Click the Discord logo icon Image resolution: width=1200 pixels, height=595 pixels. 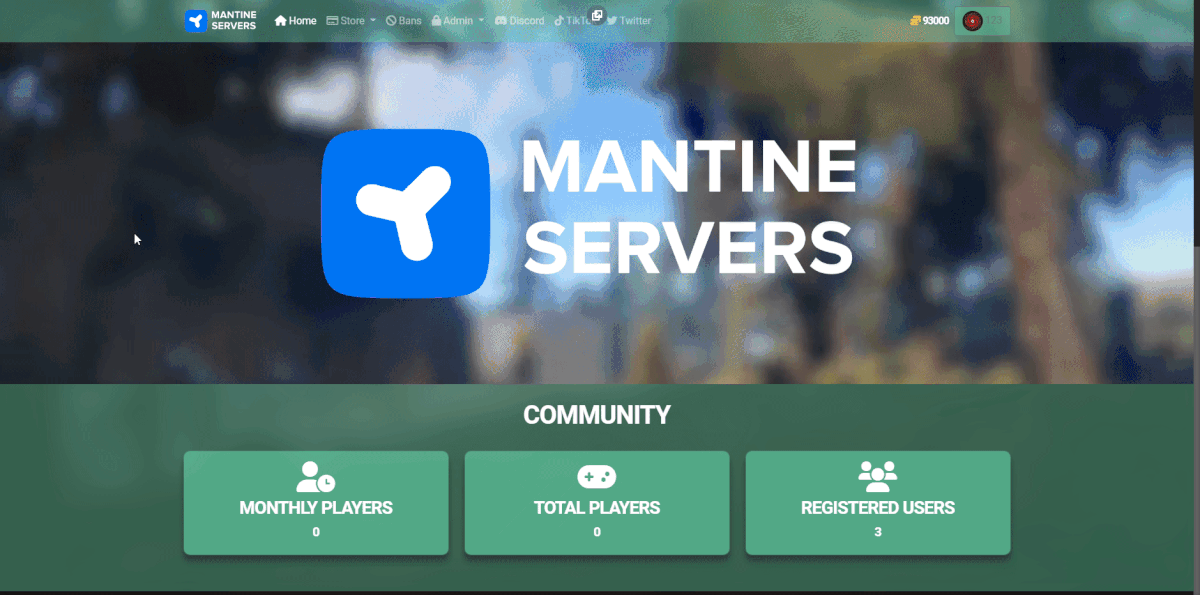point(500,20)
